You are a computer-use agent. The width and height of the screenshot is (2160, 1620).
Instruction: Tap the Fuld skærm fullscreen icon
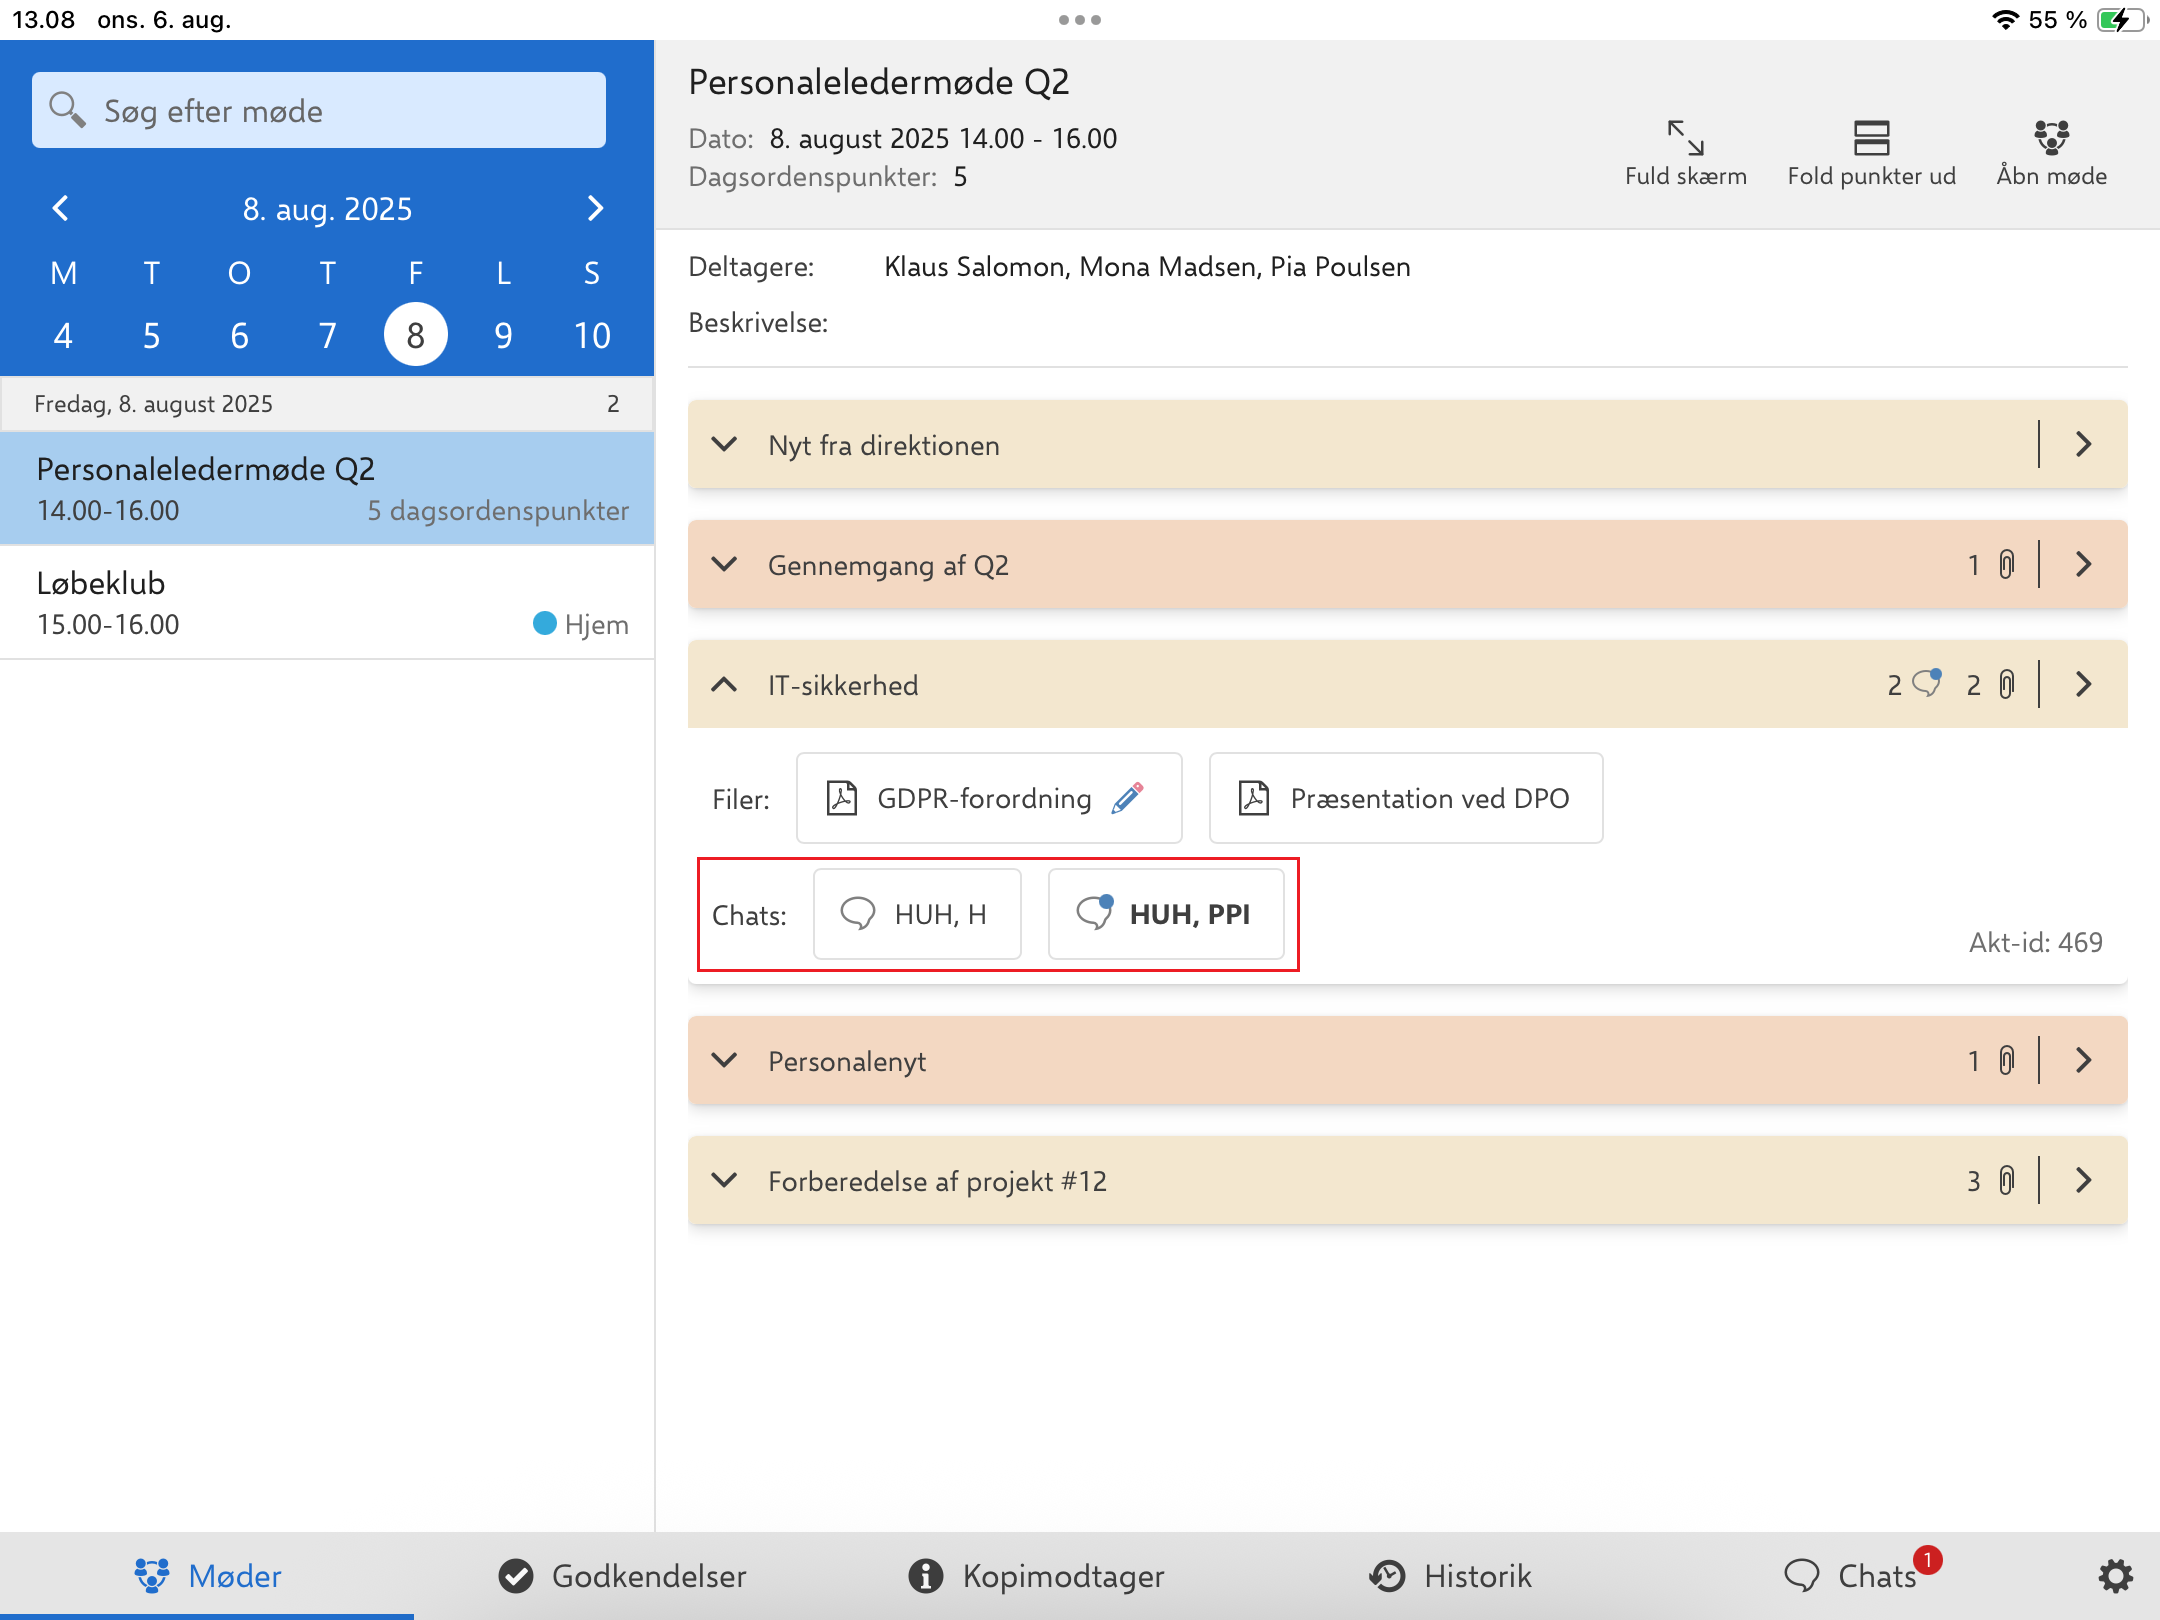(1685, 138)
